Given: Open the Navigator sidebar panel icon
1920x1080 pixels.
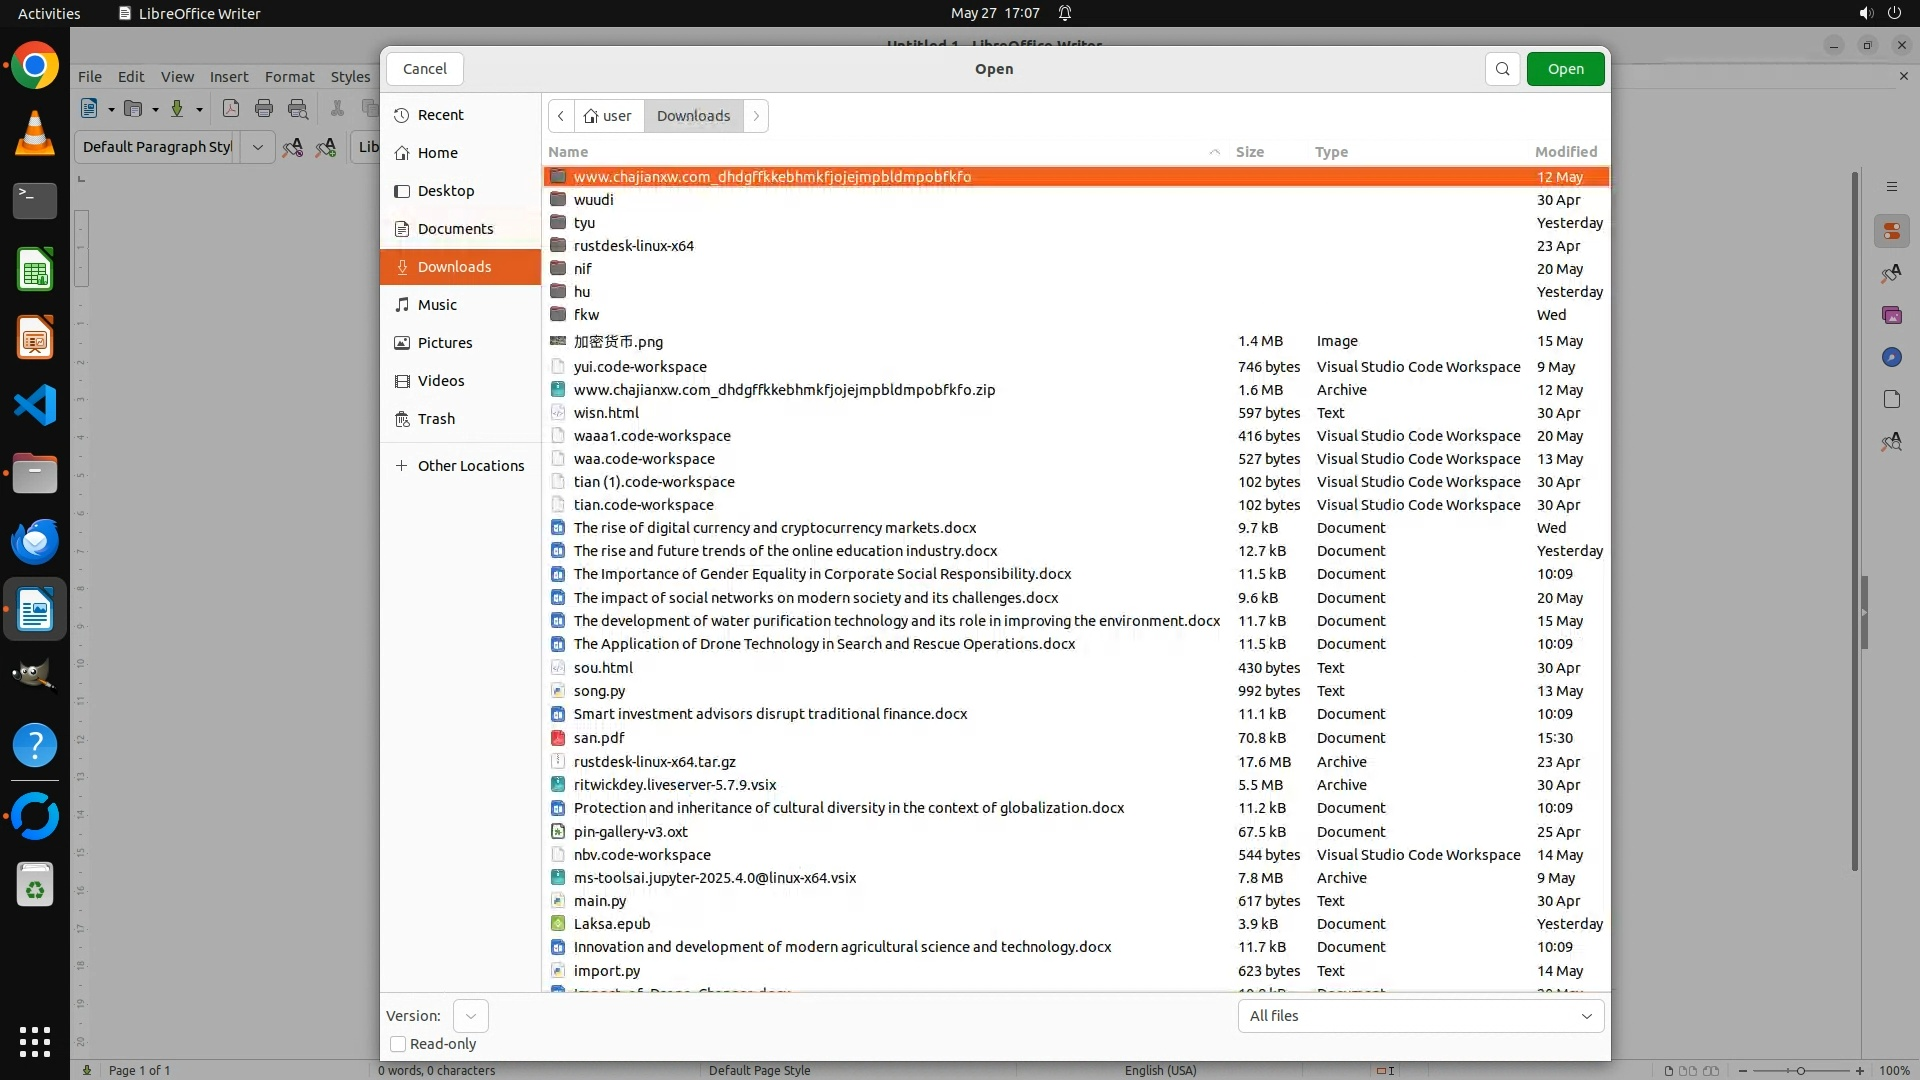Looking at the screenshot, I should 1891,357.
